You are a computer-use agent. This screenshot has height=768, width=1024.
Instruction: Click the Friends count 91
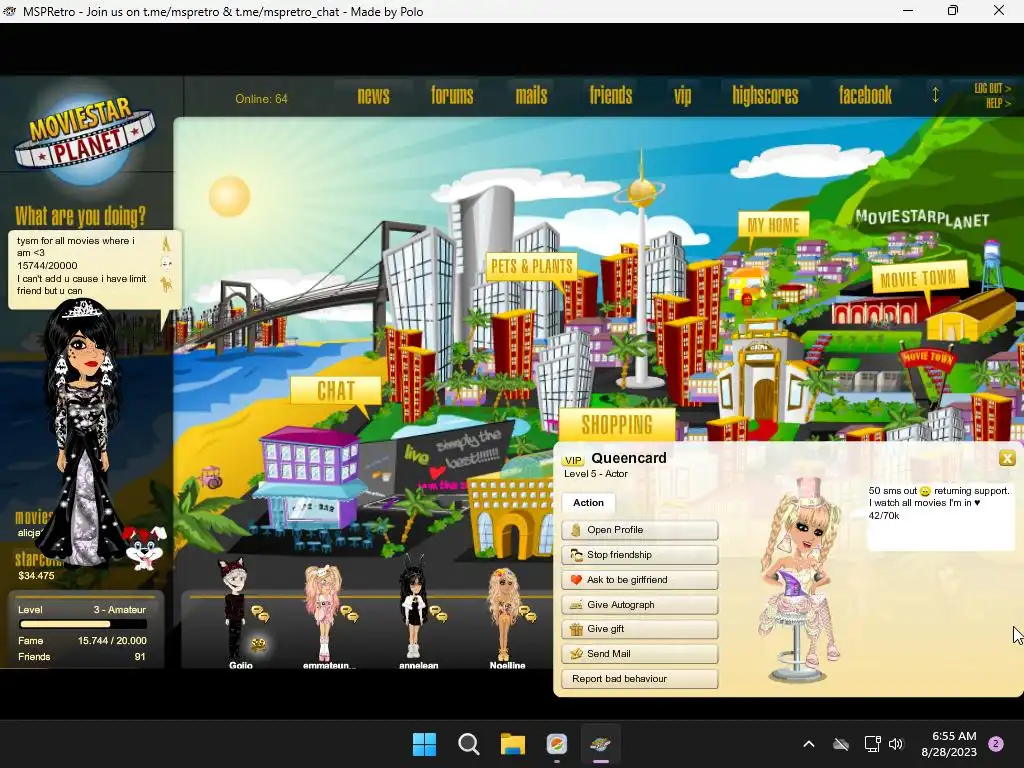[x=140, y=657]
